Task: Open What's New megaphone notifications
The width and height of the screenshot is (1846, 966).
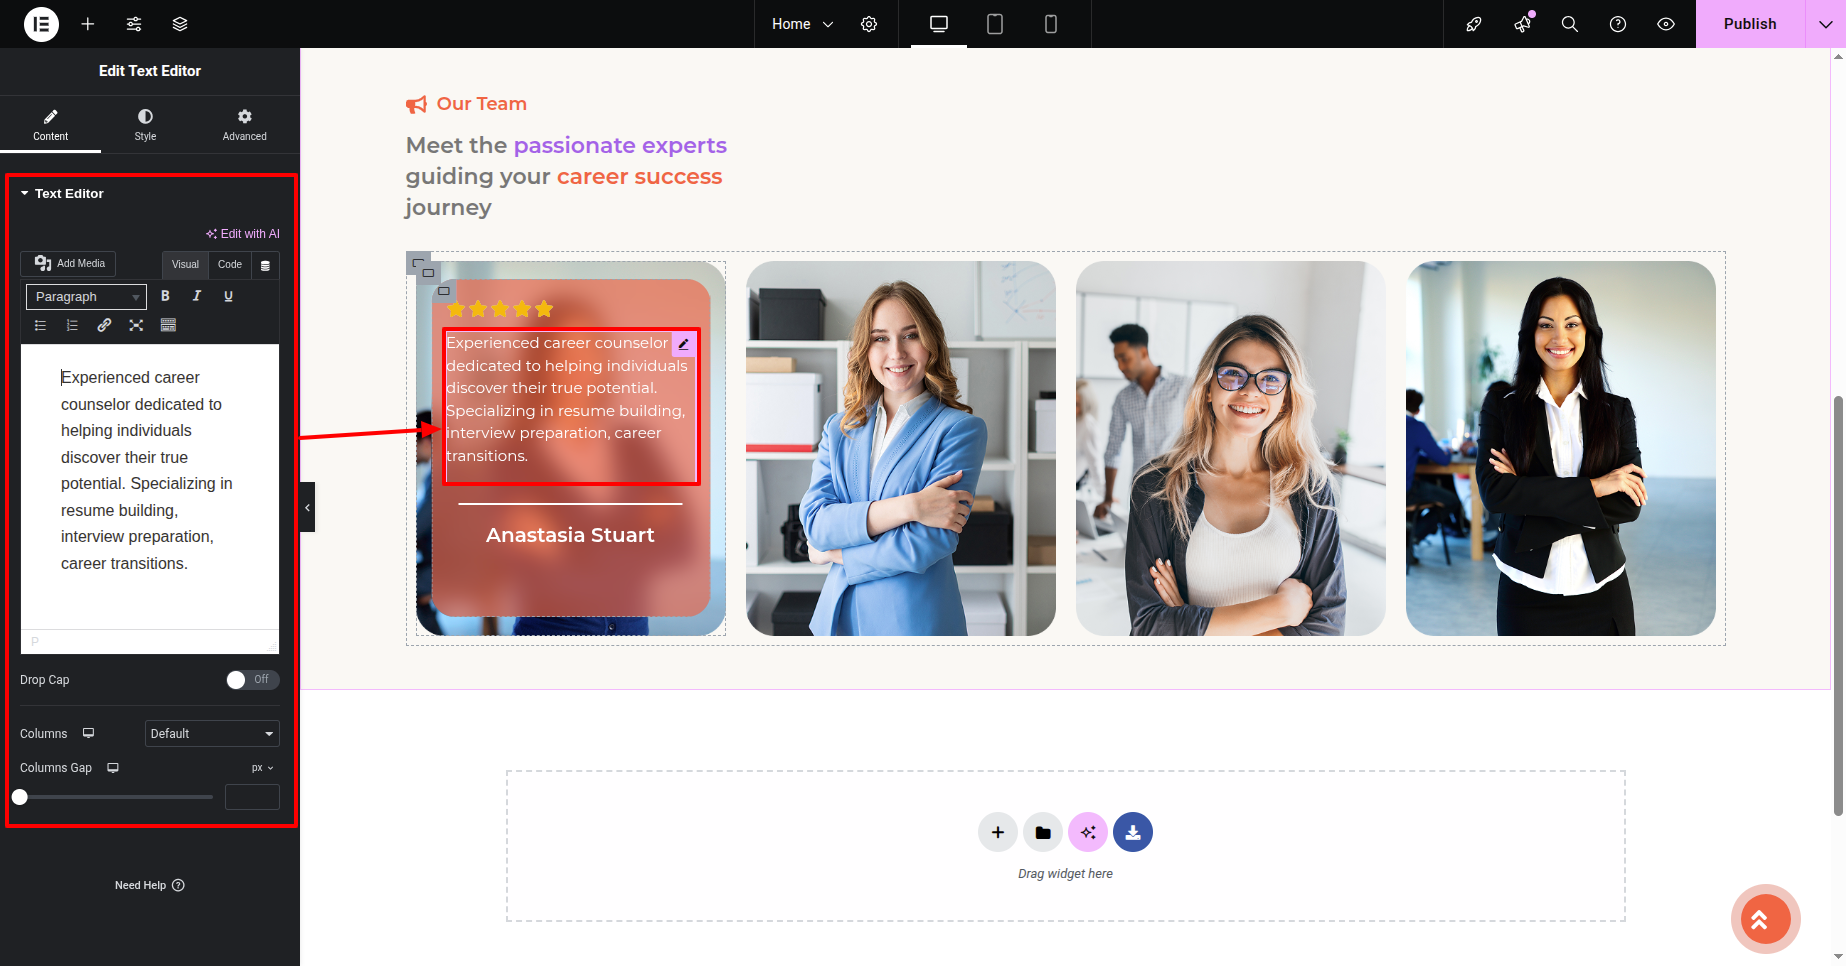Action: (x=1522, y=24)
